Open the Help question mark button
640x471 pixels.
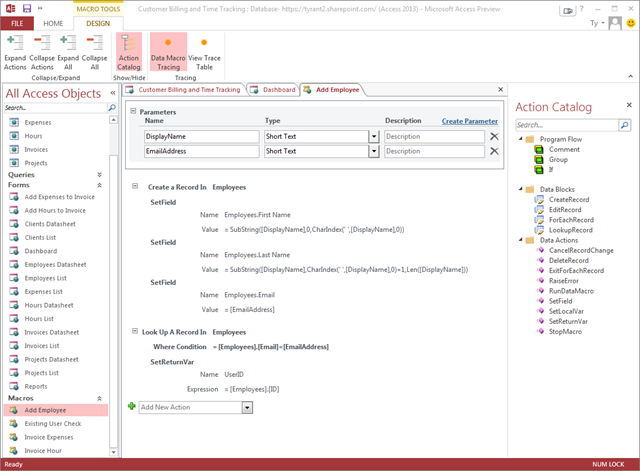point(582,9)
